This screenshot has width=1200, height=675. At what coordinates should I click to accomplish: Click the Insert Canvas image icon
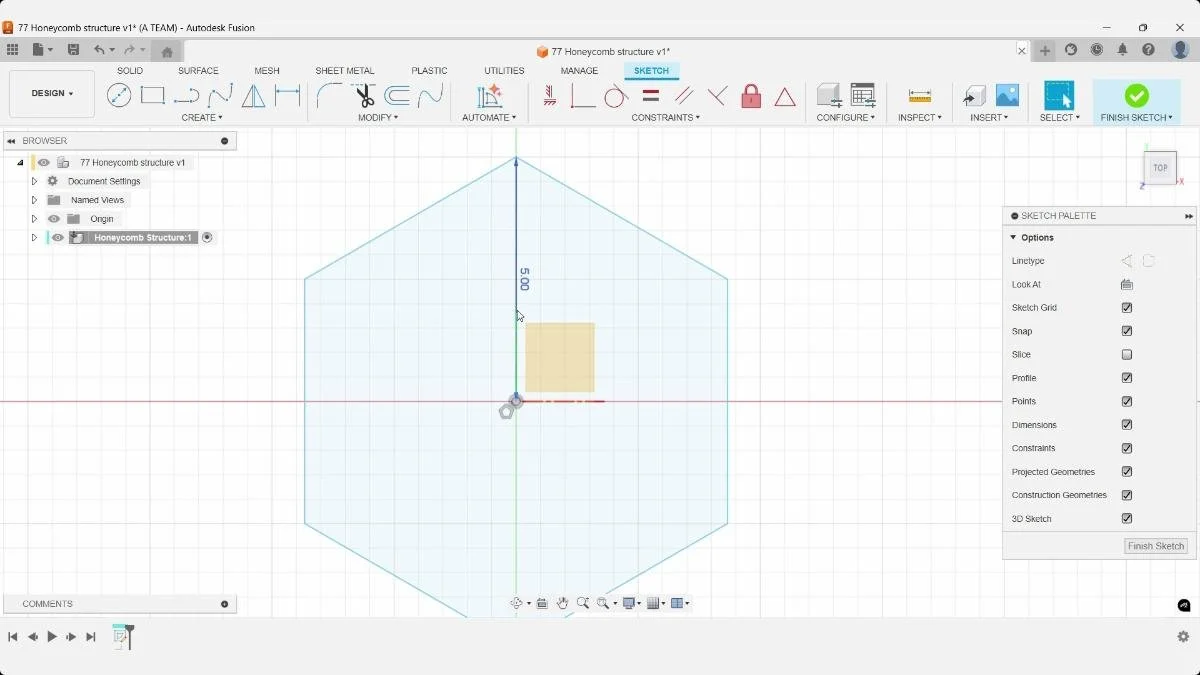click(1007, 96)
